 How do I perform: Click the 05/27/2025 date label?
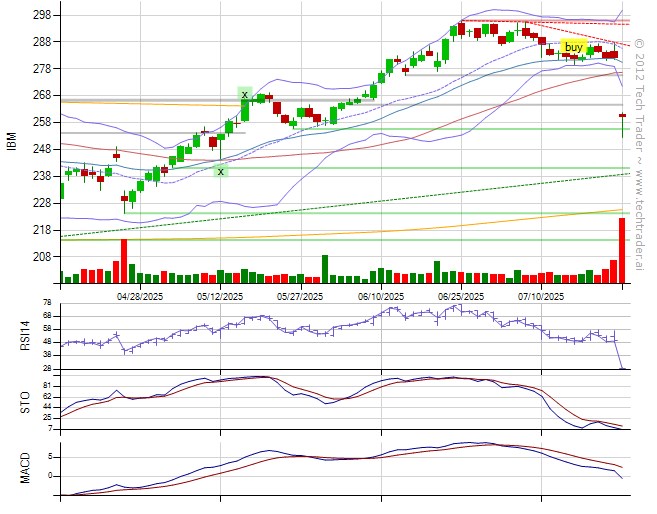[300, 297]
